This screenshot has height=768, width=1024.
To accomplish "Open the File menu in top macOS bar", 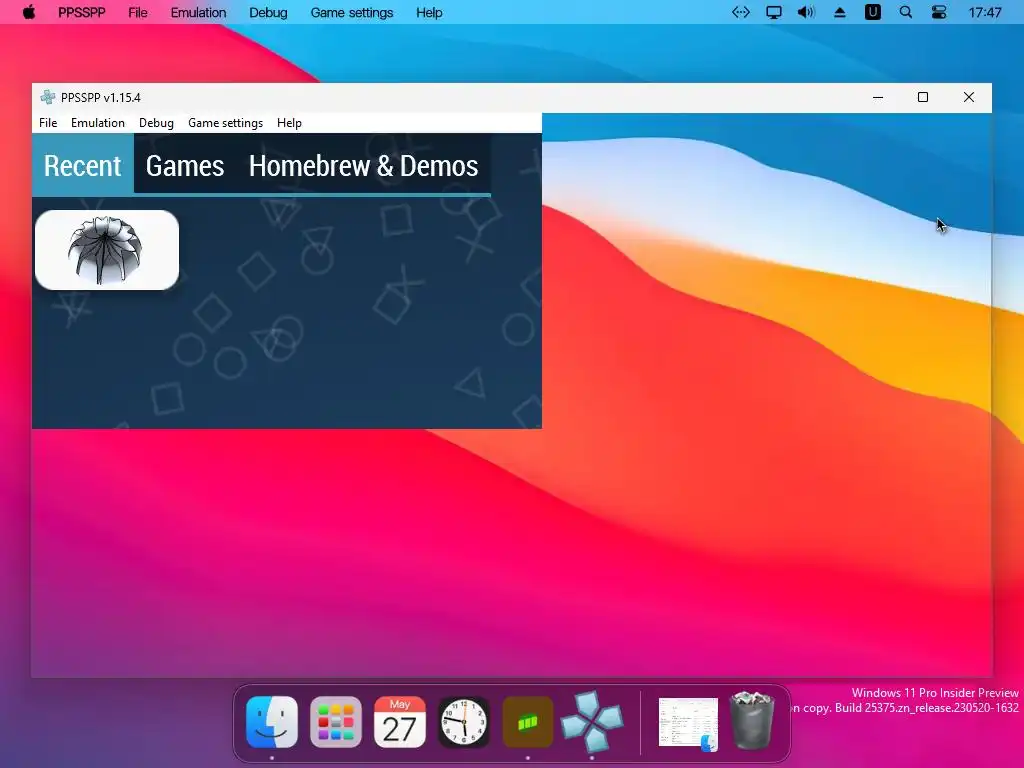I will tap(138, 12).
